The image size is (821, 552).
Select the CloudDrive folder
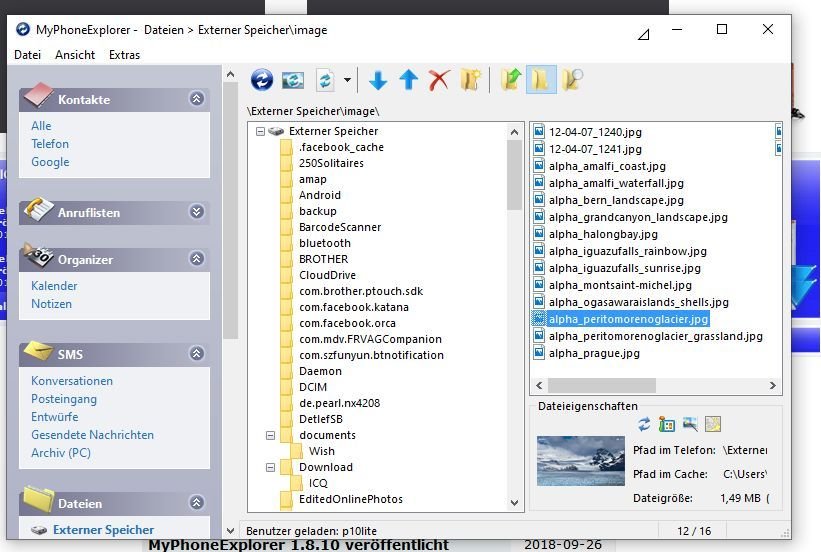(327, 275)
